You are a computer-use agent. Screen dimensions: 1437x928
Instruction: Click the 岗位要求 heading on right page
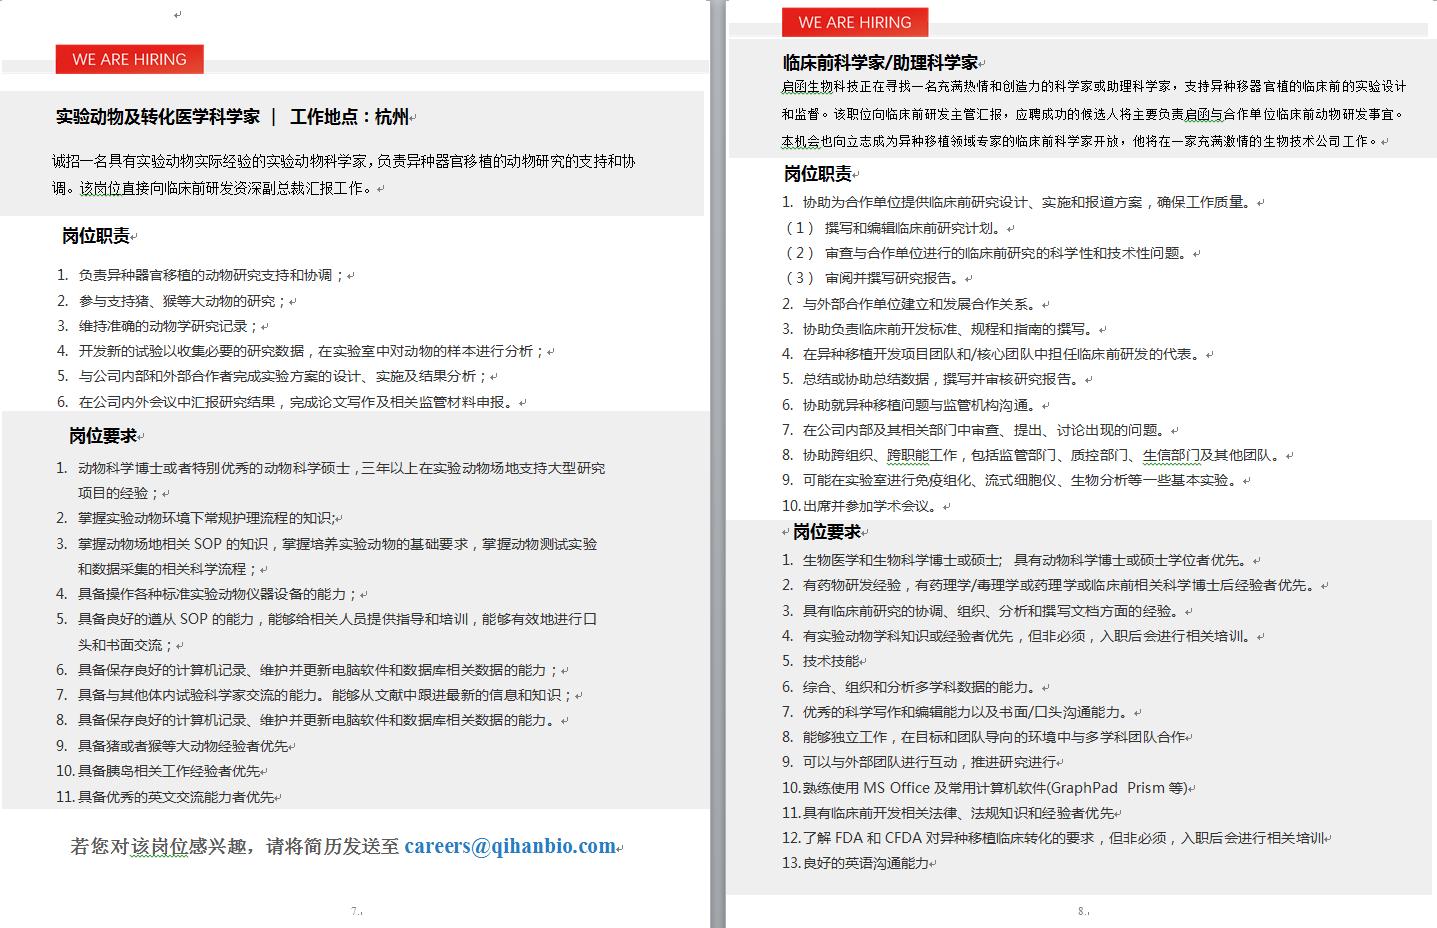click(x=827, y=532)
